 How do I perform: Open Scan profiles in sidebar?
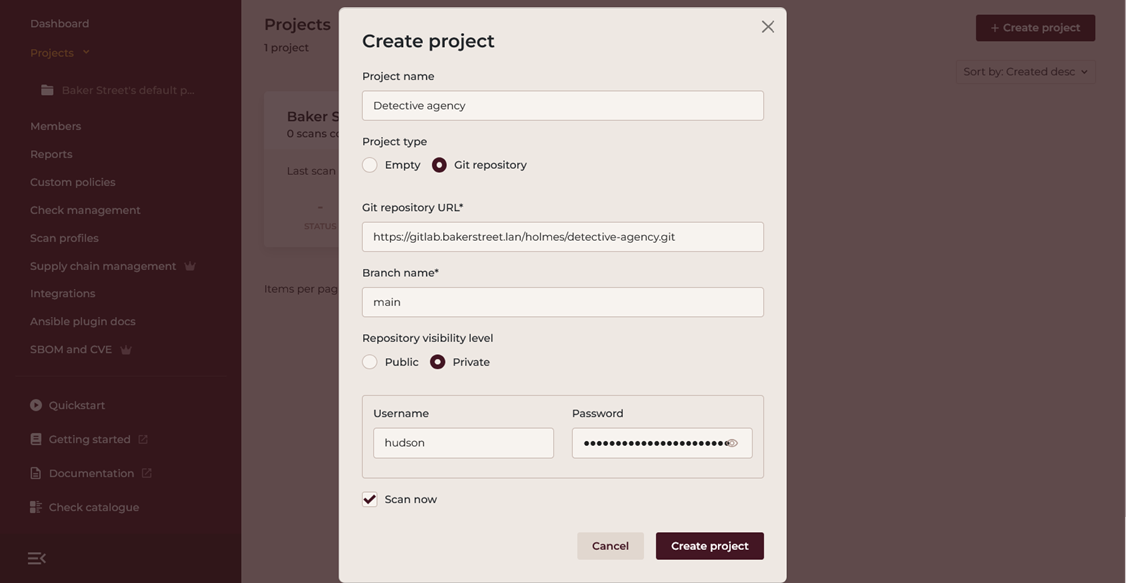tap(64, 238)
